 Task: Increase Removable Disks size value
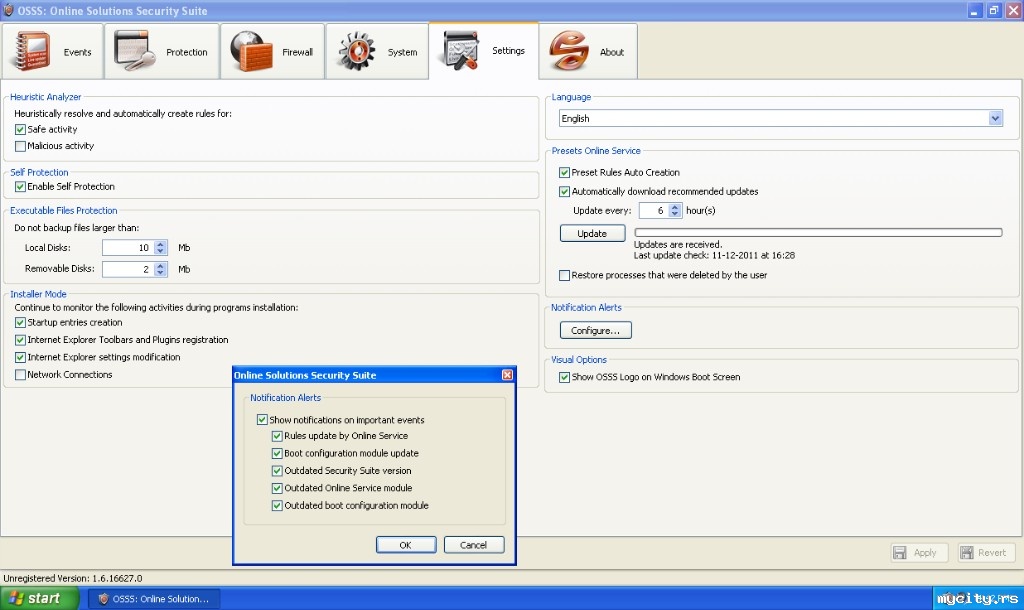[160, 265]
